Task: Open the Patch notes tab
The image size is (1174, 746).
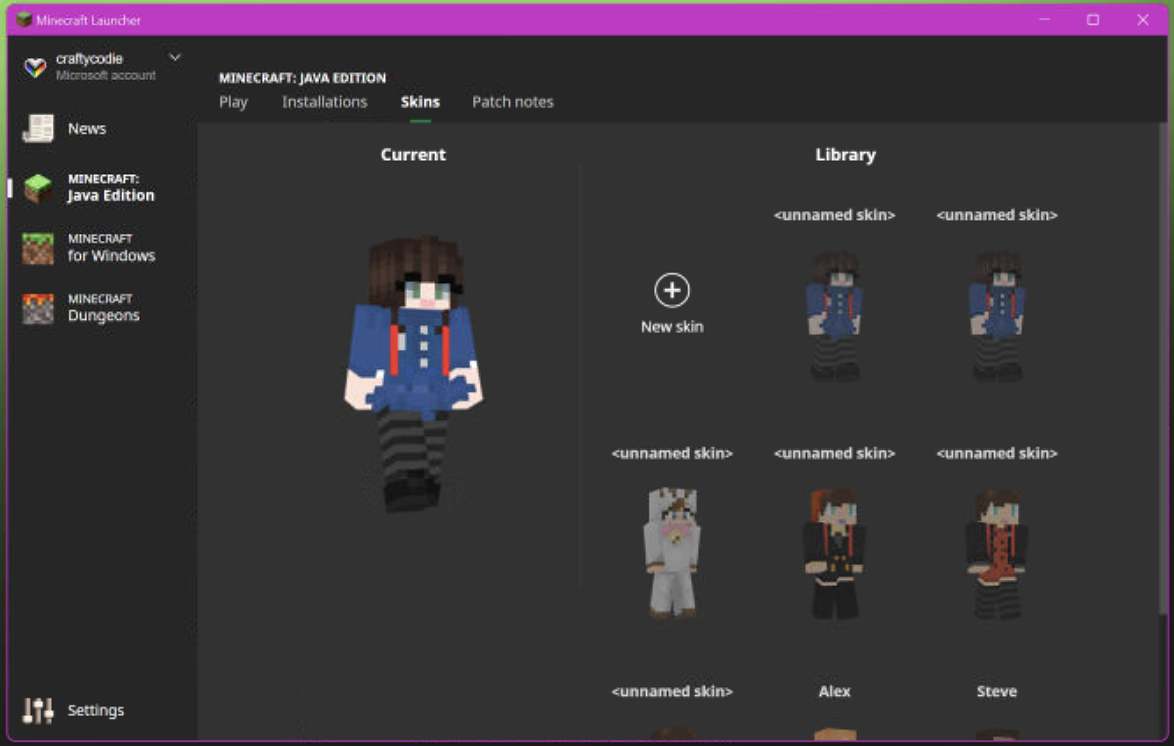Action: point(512,102)
